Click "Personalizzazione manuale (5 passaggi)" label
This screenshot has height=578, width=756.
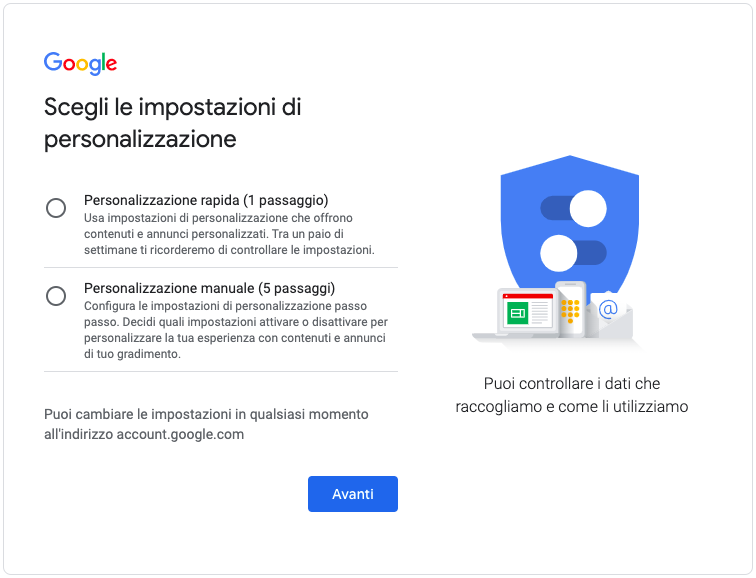click(x=209, y=288)
